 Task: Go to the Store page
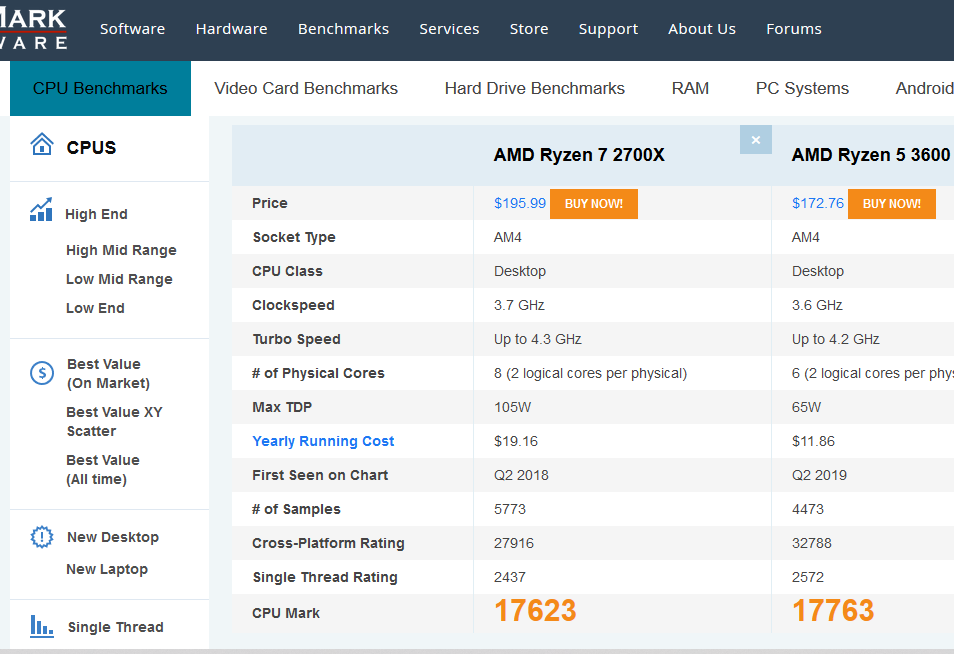529,29
